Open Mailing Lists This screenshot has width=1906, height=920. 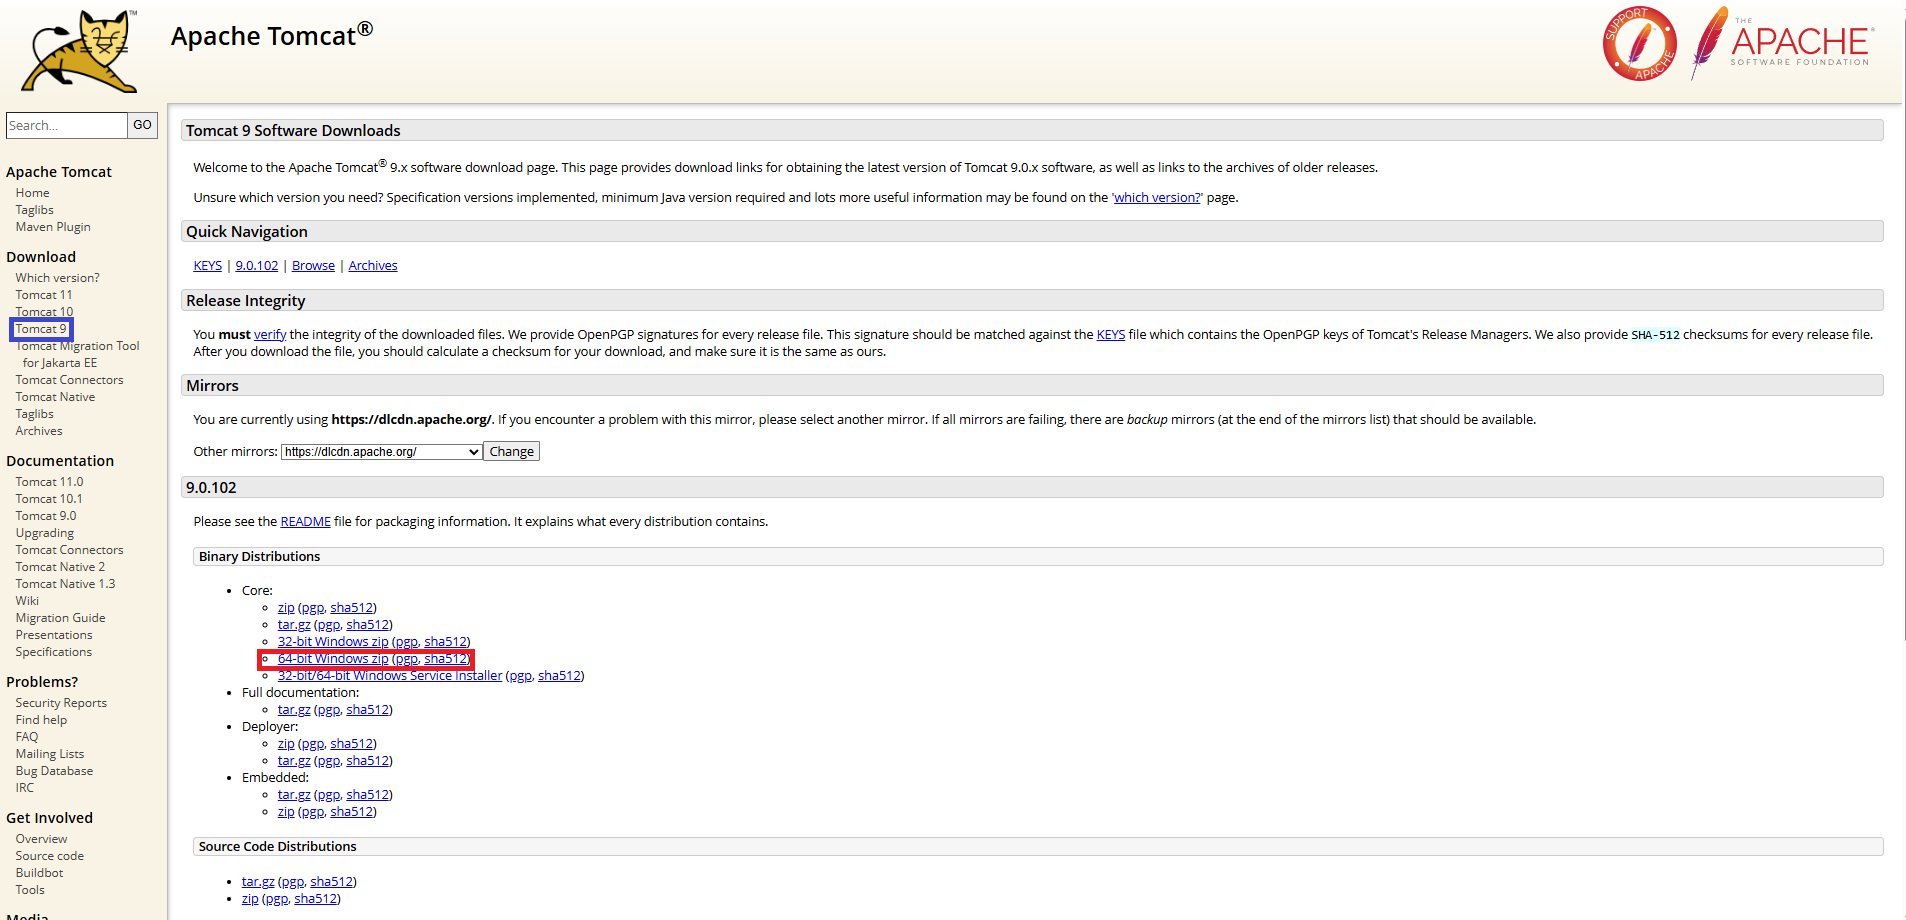coord(50,754)
